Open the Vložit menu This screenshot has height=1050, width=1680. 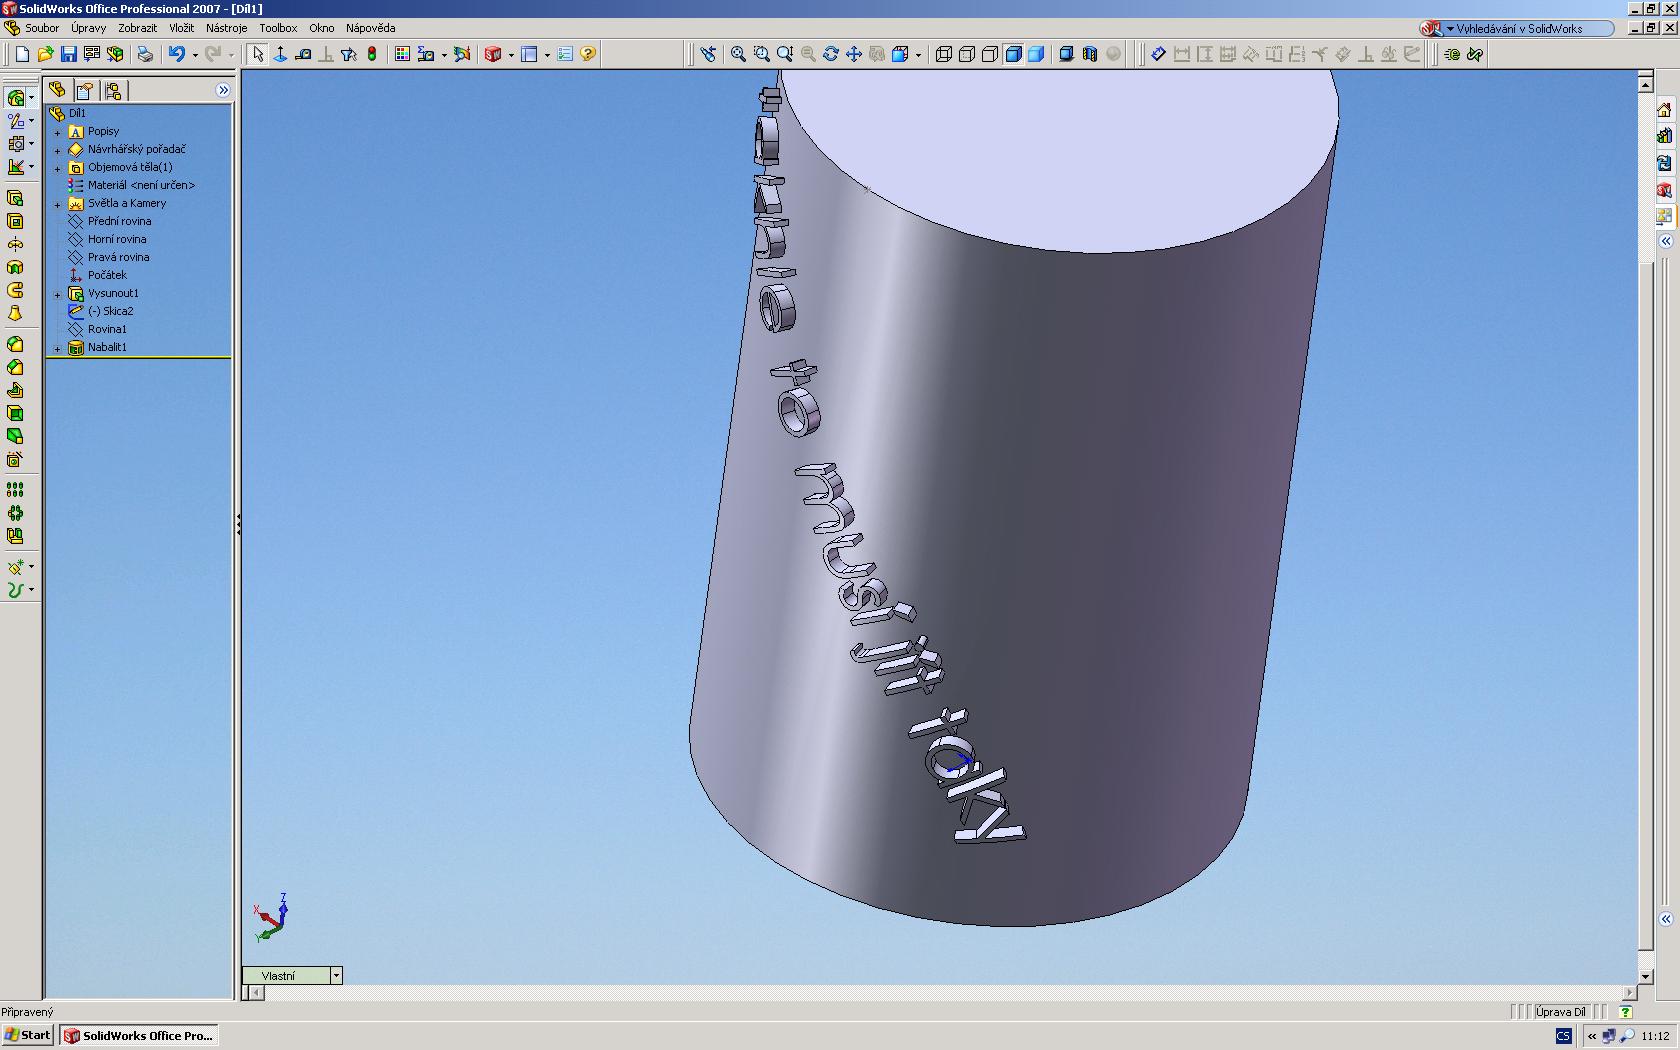pos(181,28)
